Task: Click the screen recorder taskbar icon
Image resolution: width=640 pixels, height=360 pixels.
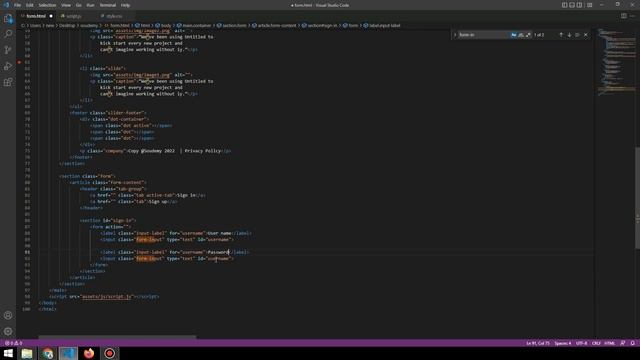Action: click(x=109, y=353)
